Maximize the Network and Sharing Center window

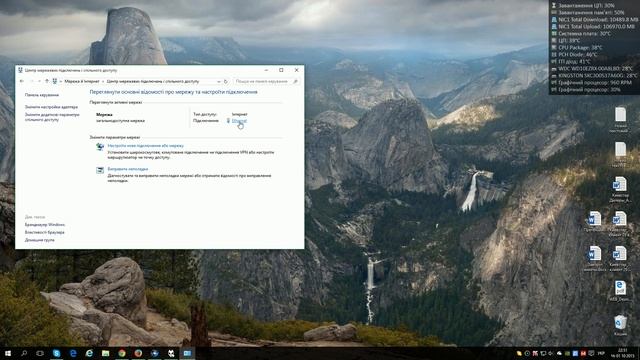pyautogui.click(x=281, y=70)
